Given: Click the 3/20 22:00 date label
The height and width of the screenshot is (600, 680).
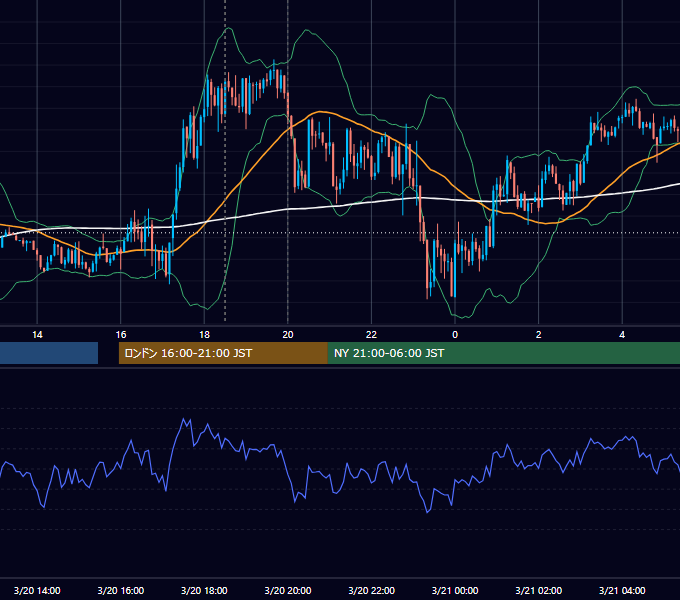Looking at the screenshot, I should (372, 590).
